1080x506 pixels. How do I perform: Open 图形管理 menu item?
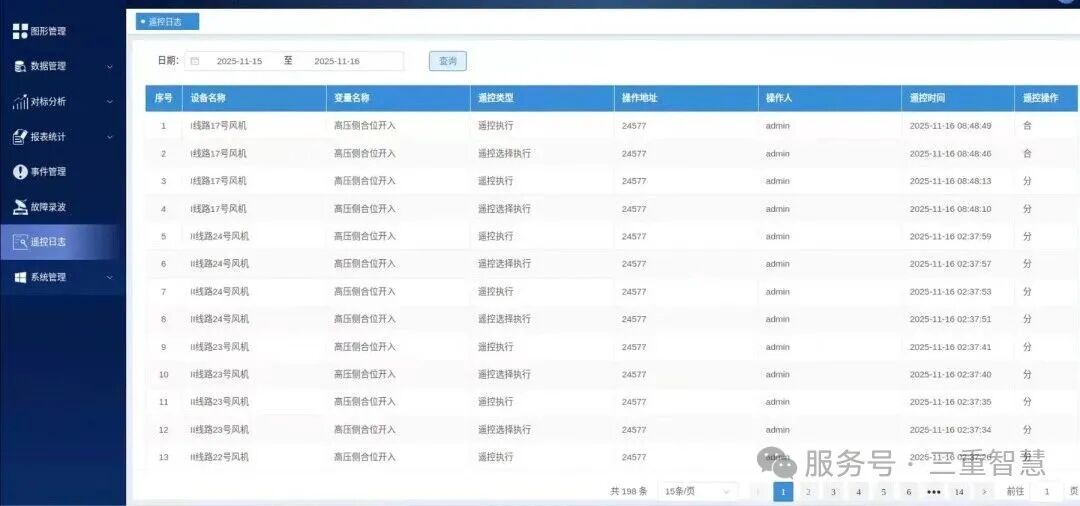tap(63, 31)
